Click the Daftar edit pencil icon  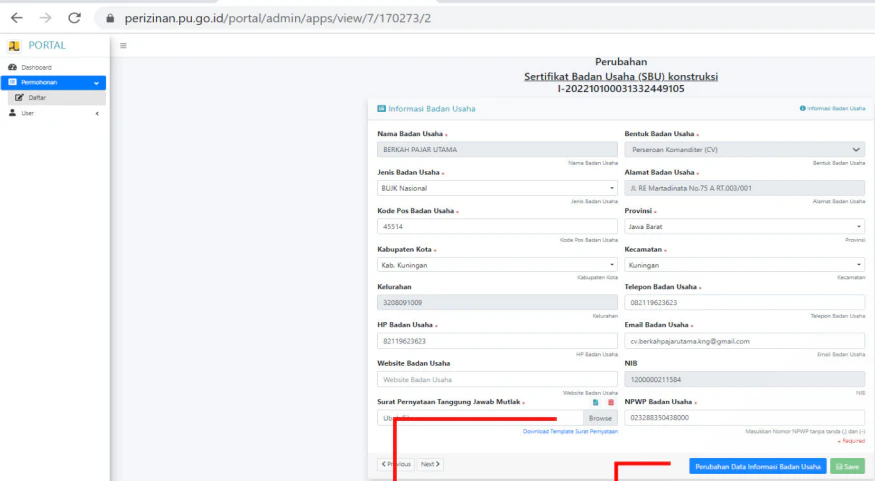click(20, 98)
